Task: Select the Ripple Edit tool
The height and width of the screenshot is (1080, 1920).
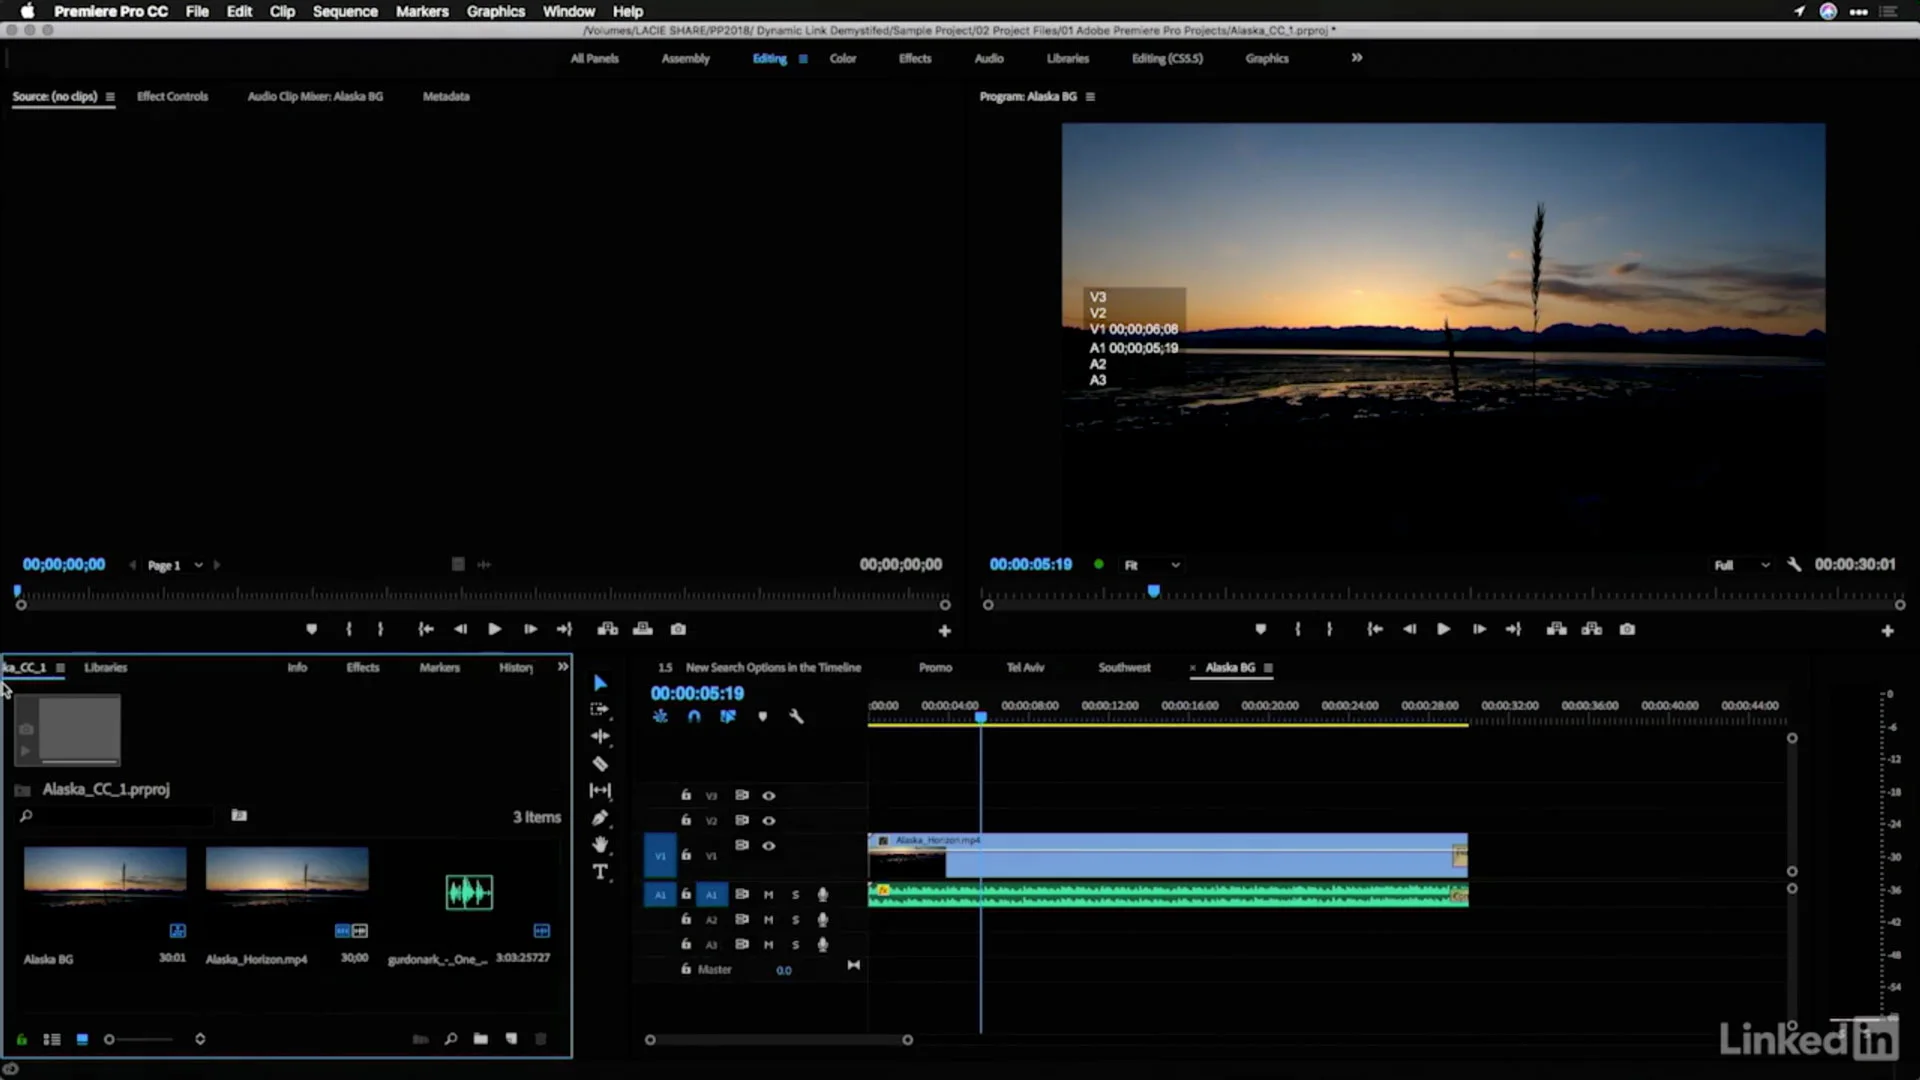Action: pos(600,737)
